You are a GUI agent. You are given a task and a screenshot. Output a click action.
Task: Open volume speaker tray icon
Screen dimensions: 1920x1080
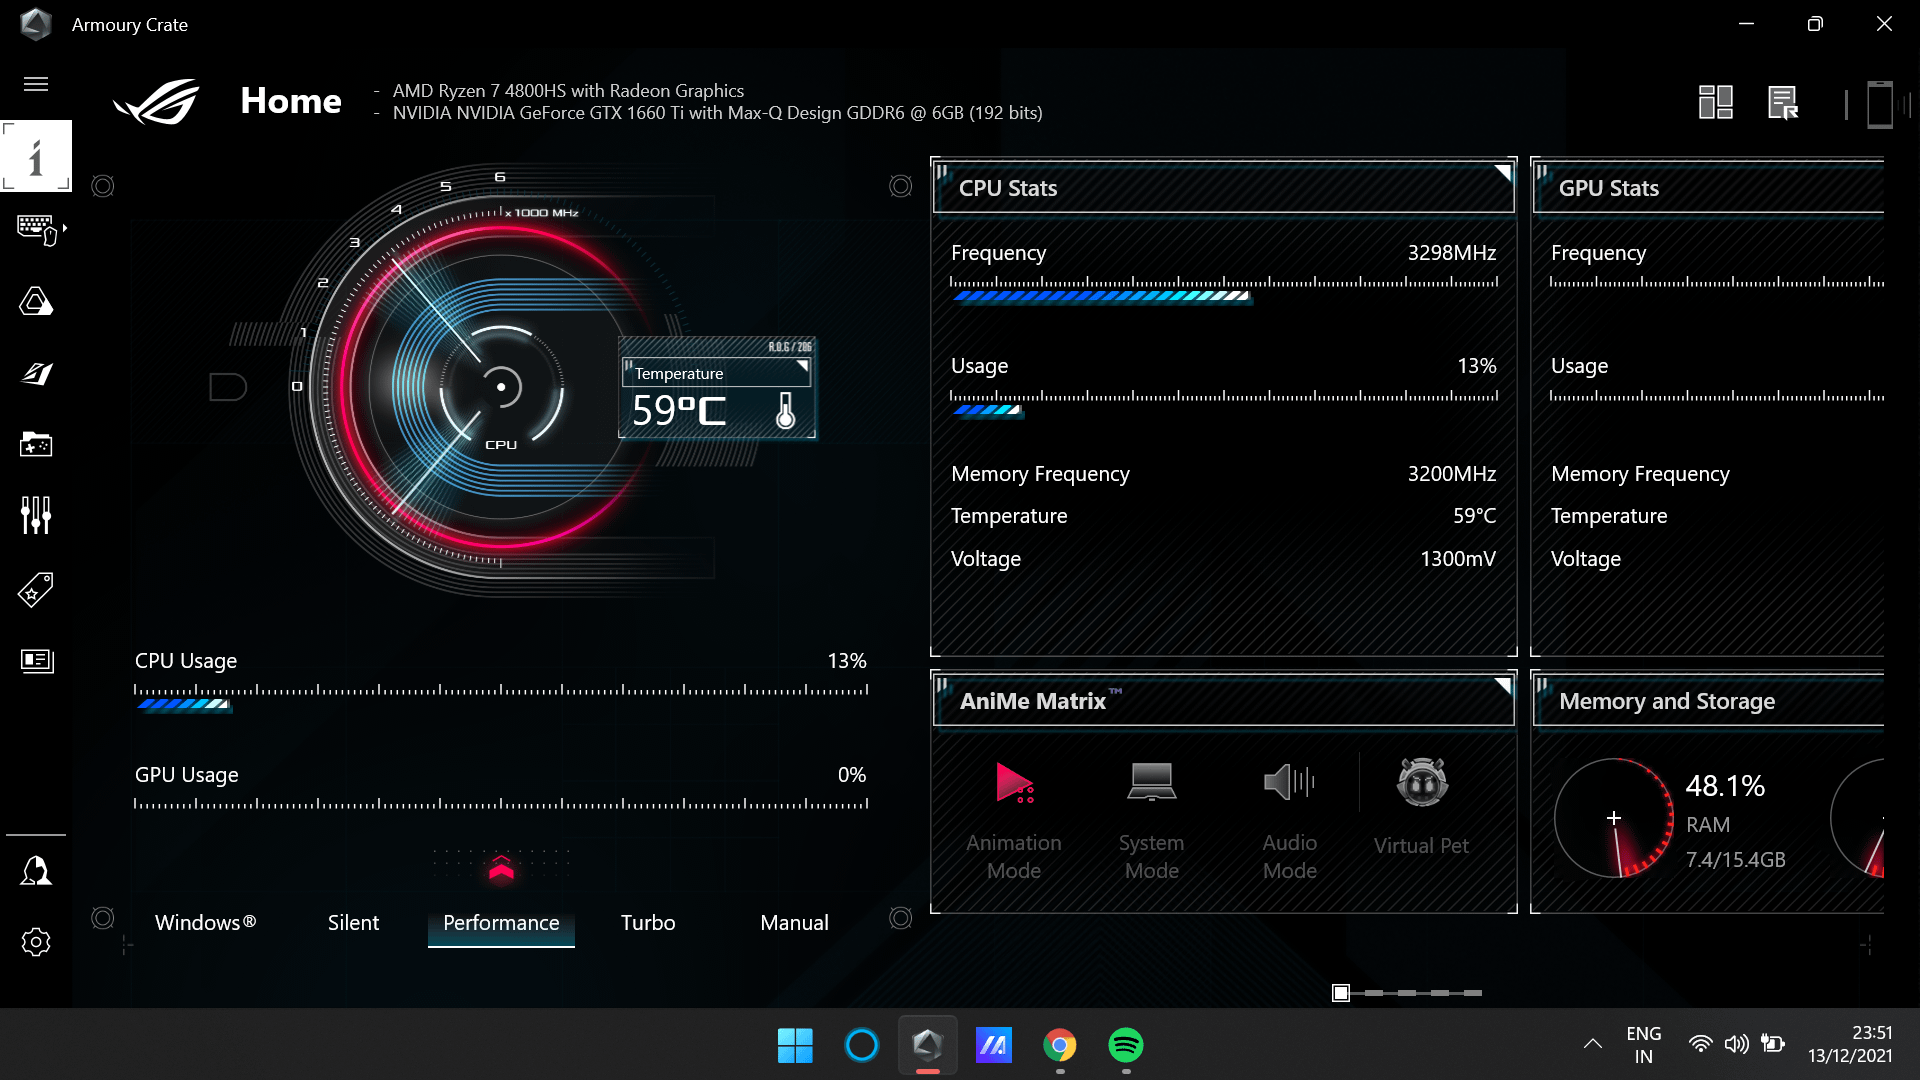(1737, 1044)
